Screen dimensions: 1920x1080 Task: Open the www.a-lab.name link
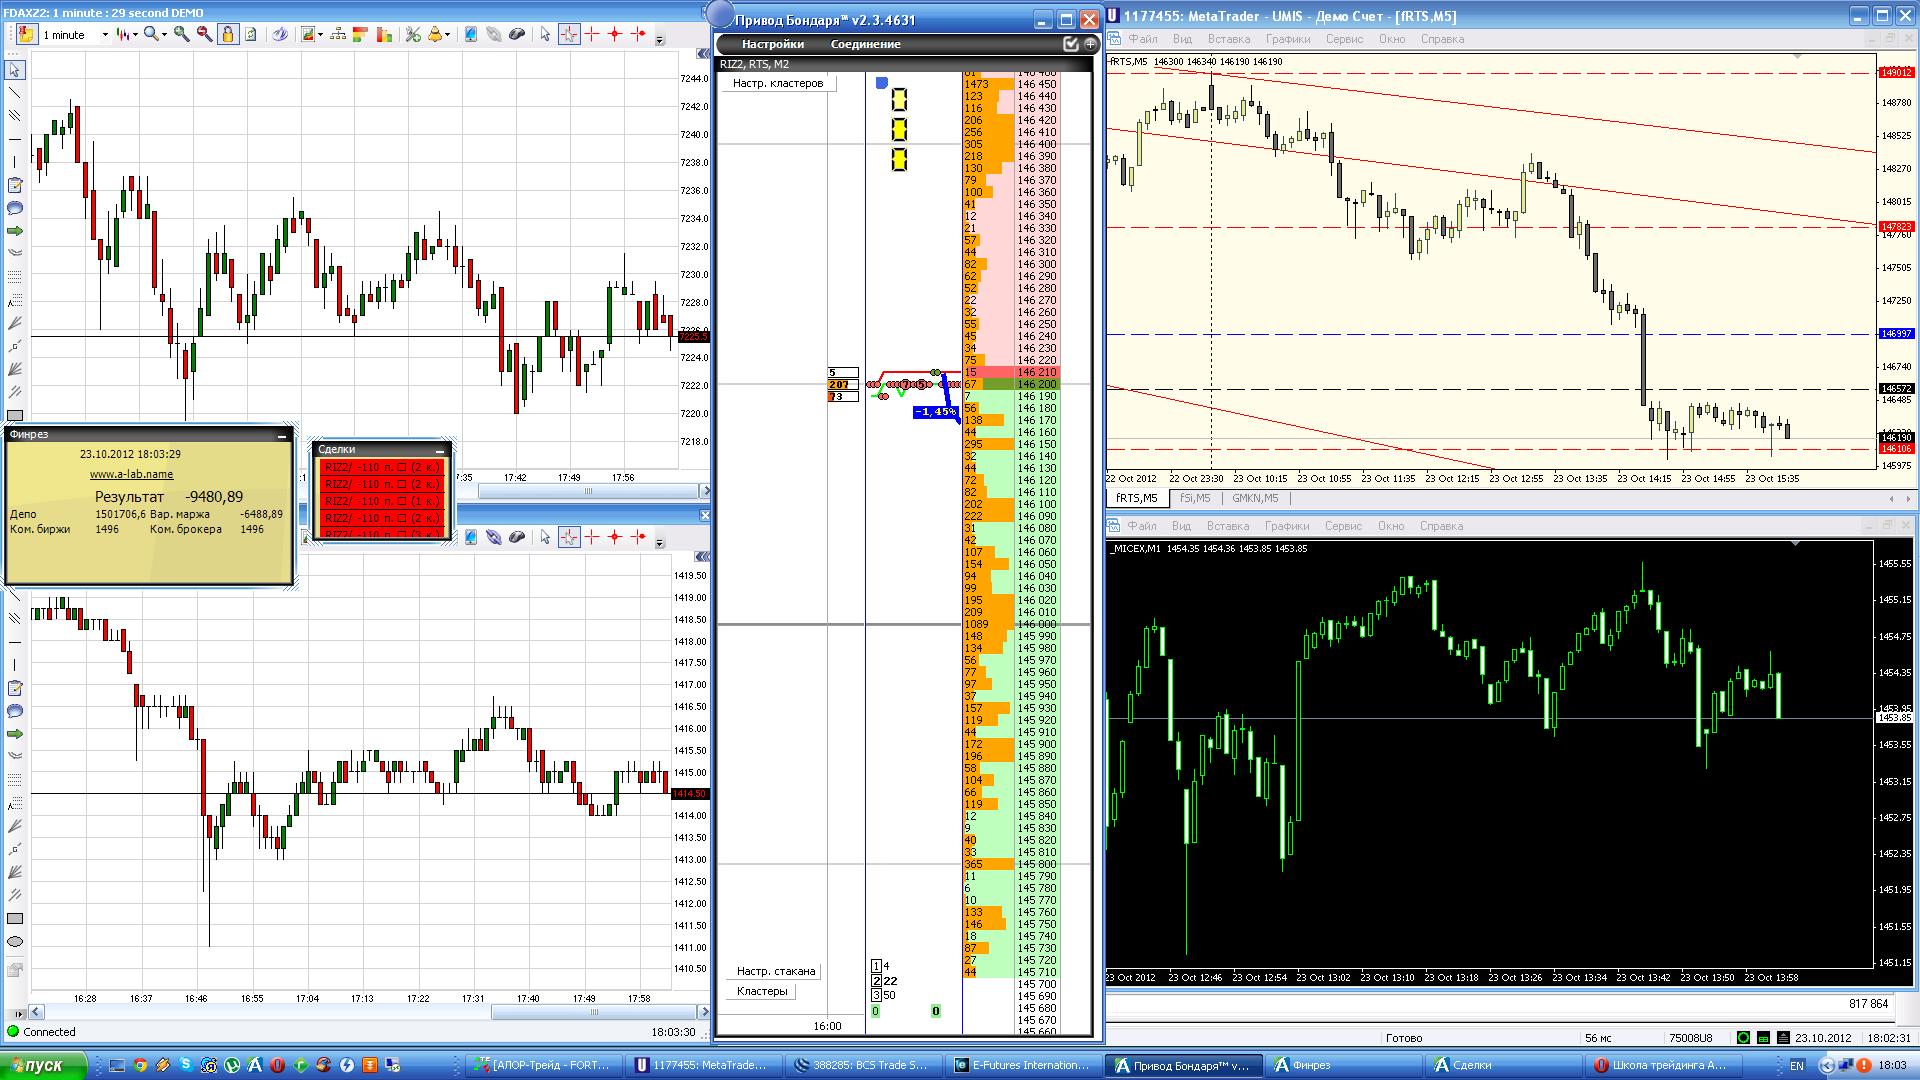131,474
